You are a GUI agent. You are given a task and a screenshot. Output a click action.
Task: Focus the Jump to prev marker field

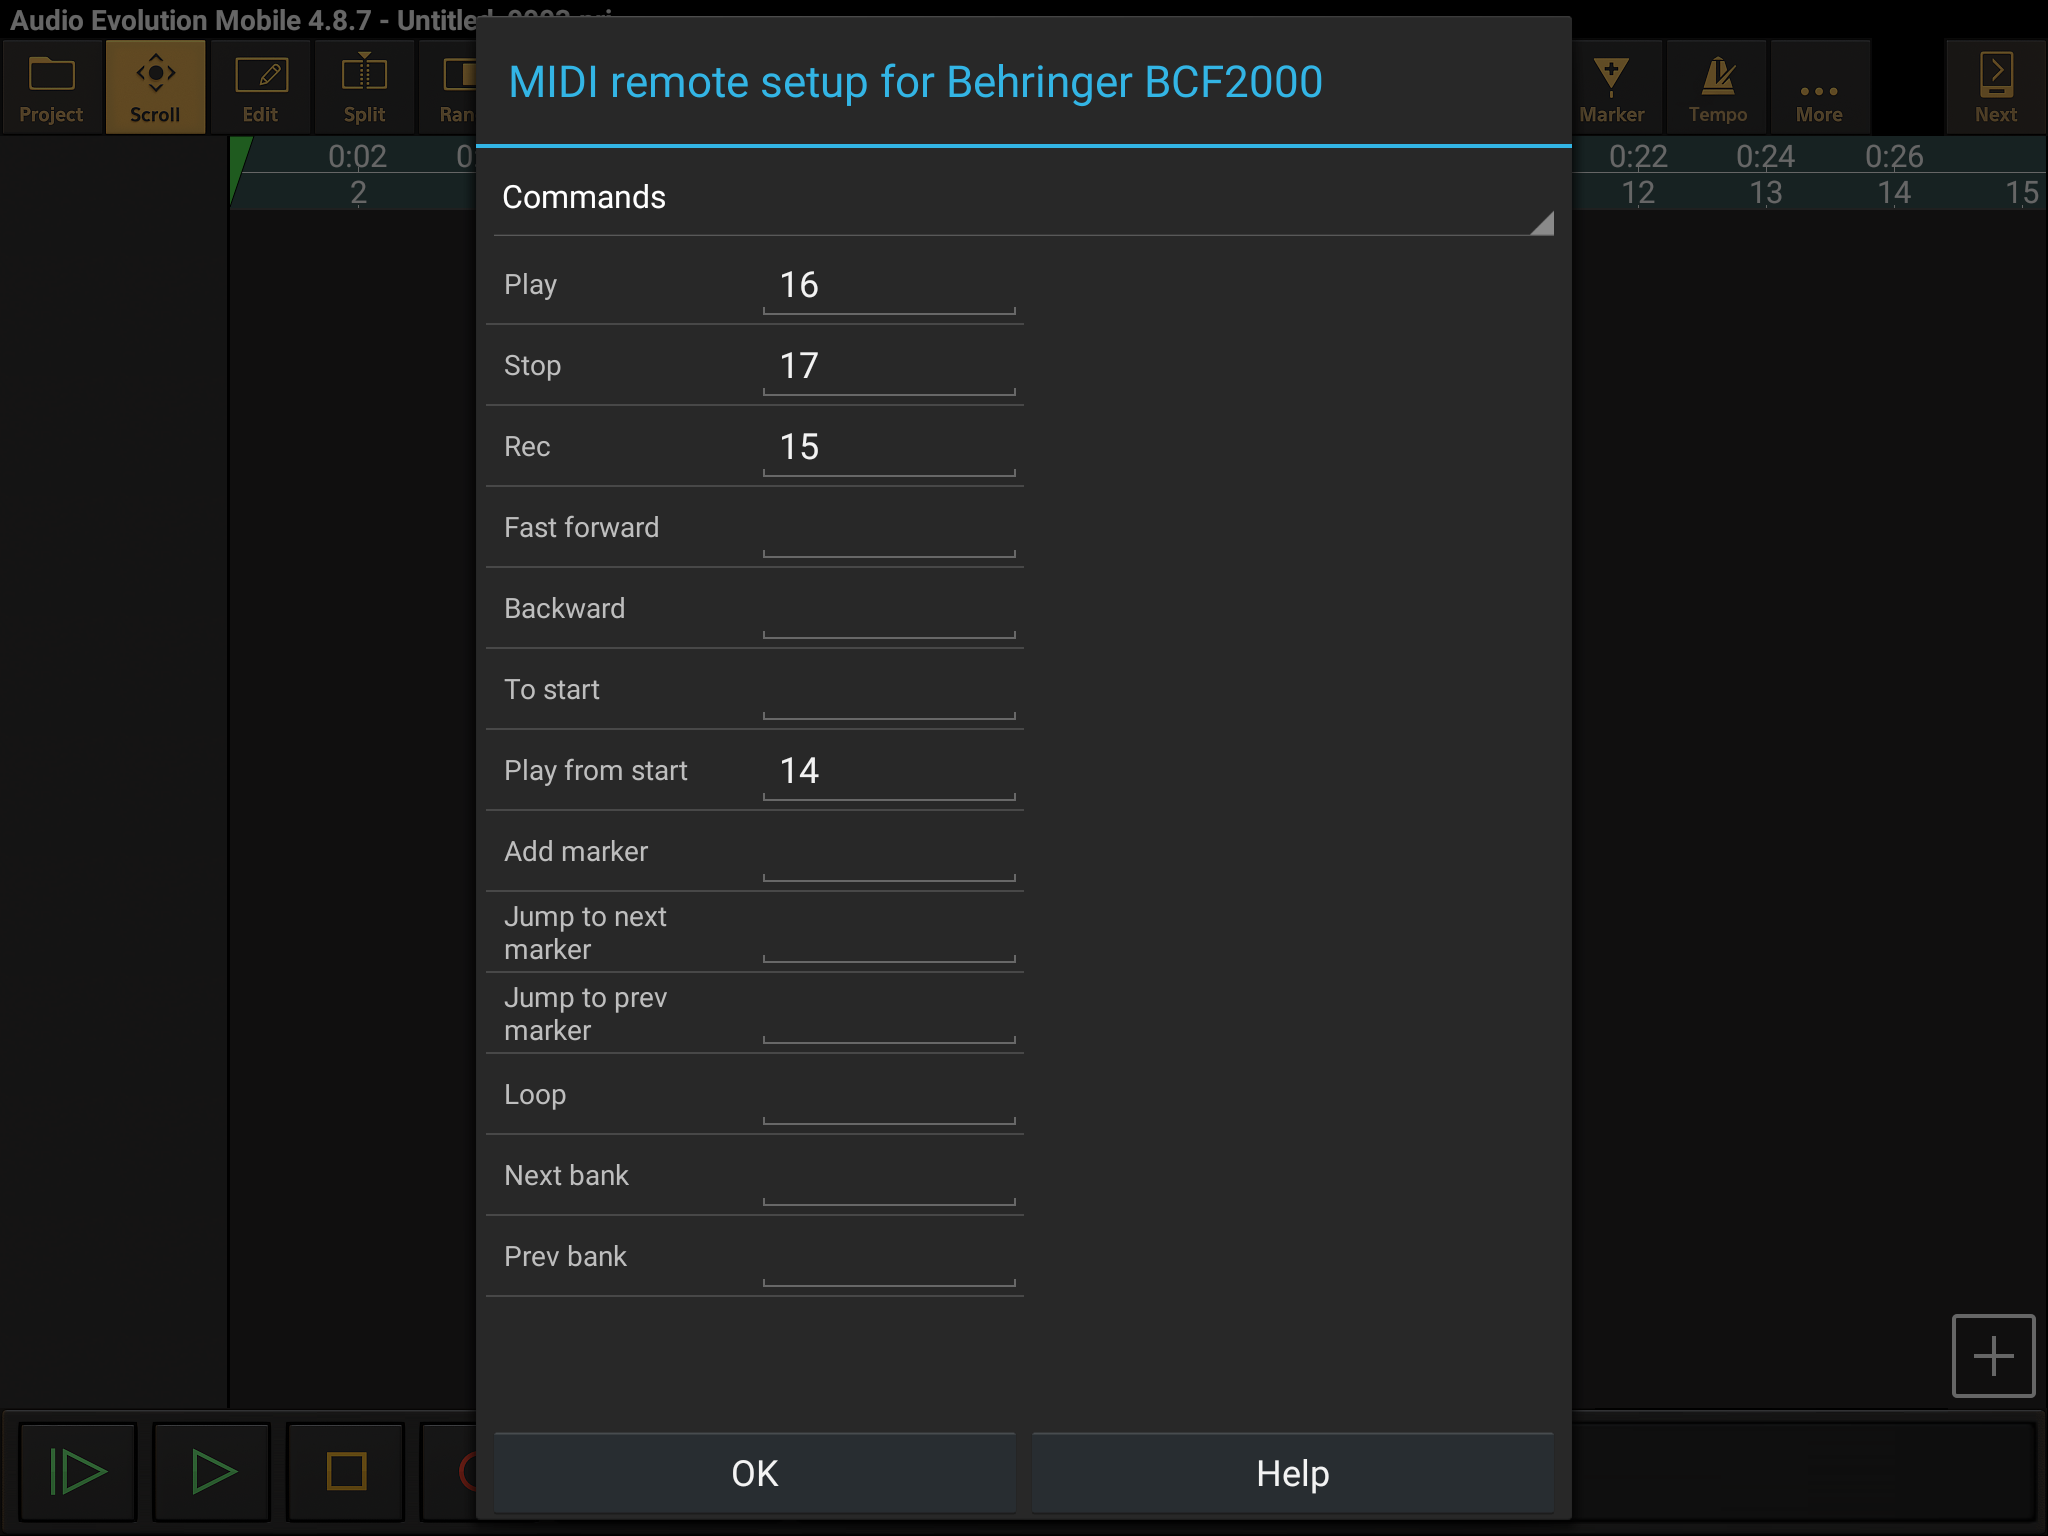pos(889,1014)
